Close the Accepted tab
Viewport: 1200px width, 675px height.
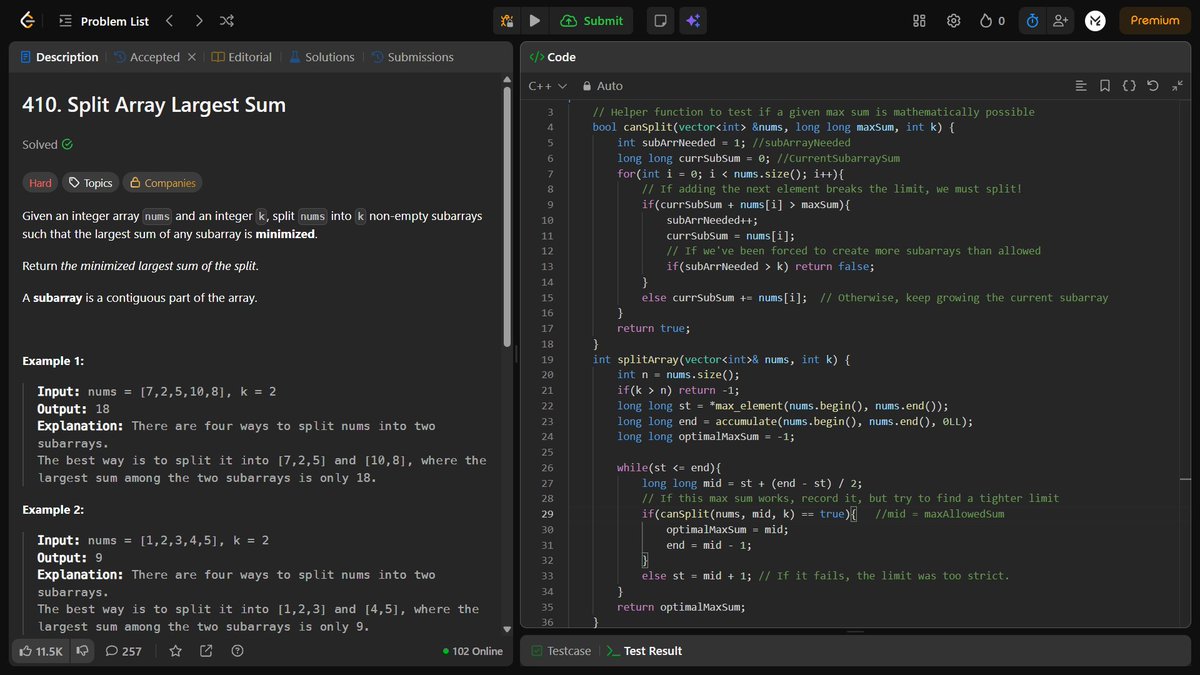(192, 57)
